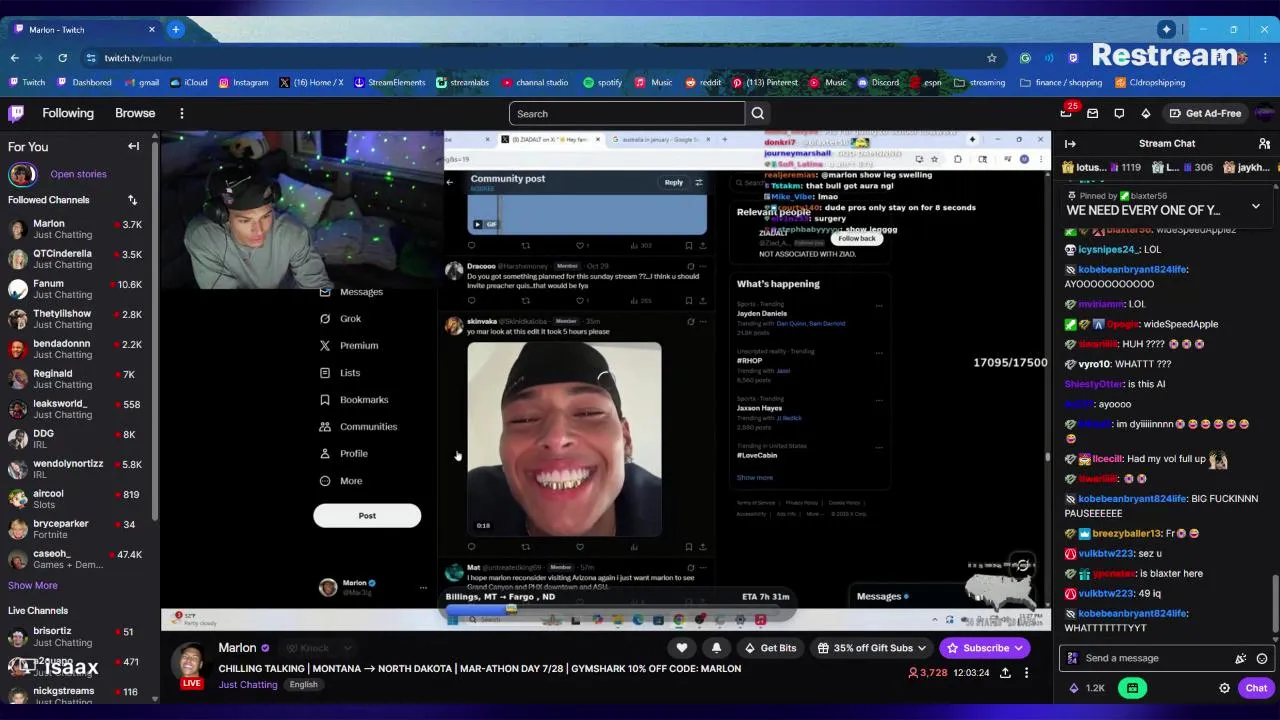1280x720 pixels.
Task: Go back with the browser arrow
Action: (14, 58)
